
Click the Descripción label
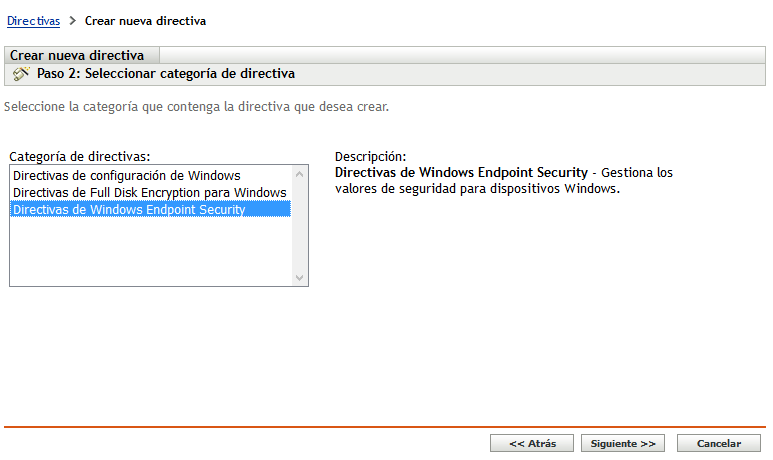pos(370,157)
